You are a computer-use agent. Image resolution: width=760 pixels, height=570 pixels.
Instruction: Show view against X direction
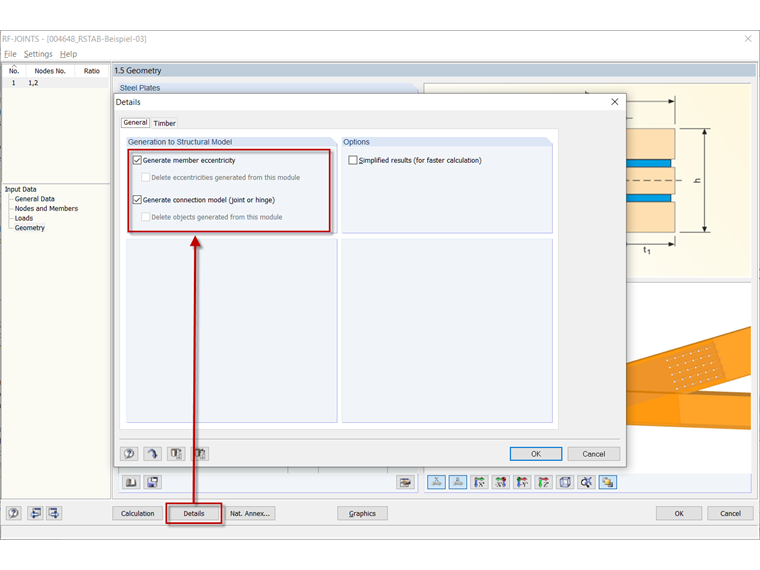point(501,482)
